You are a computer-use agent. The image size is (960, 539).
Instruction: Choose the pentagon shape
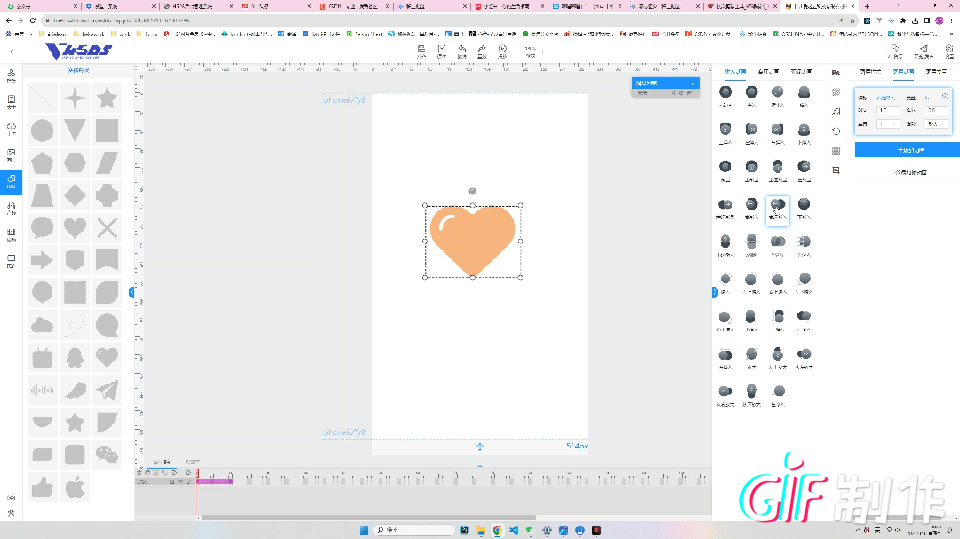click(42, 163)
